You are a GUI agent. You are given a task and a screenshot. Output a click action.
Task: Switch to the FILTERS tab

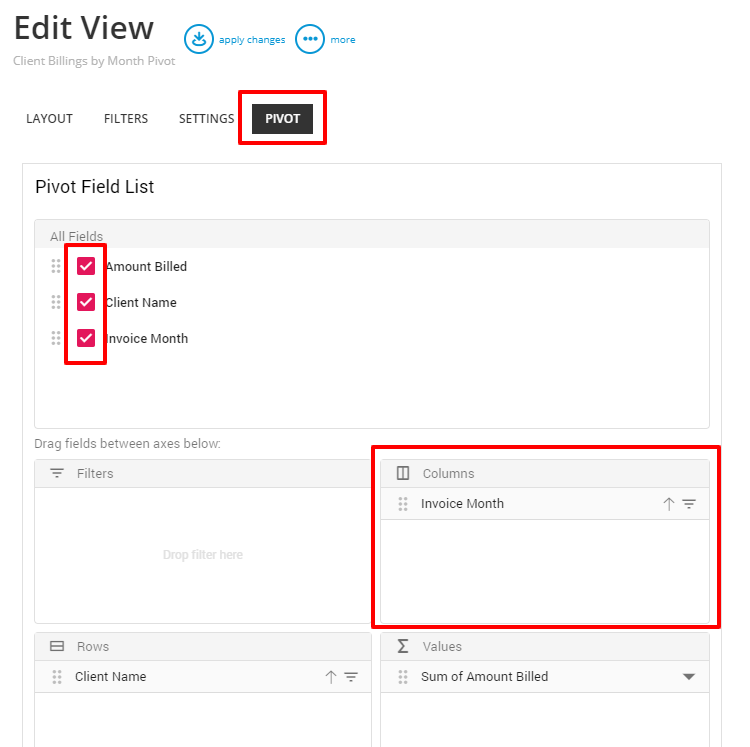(x=126, y=119)
